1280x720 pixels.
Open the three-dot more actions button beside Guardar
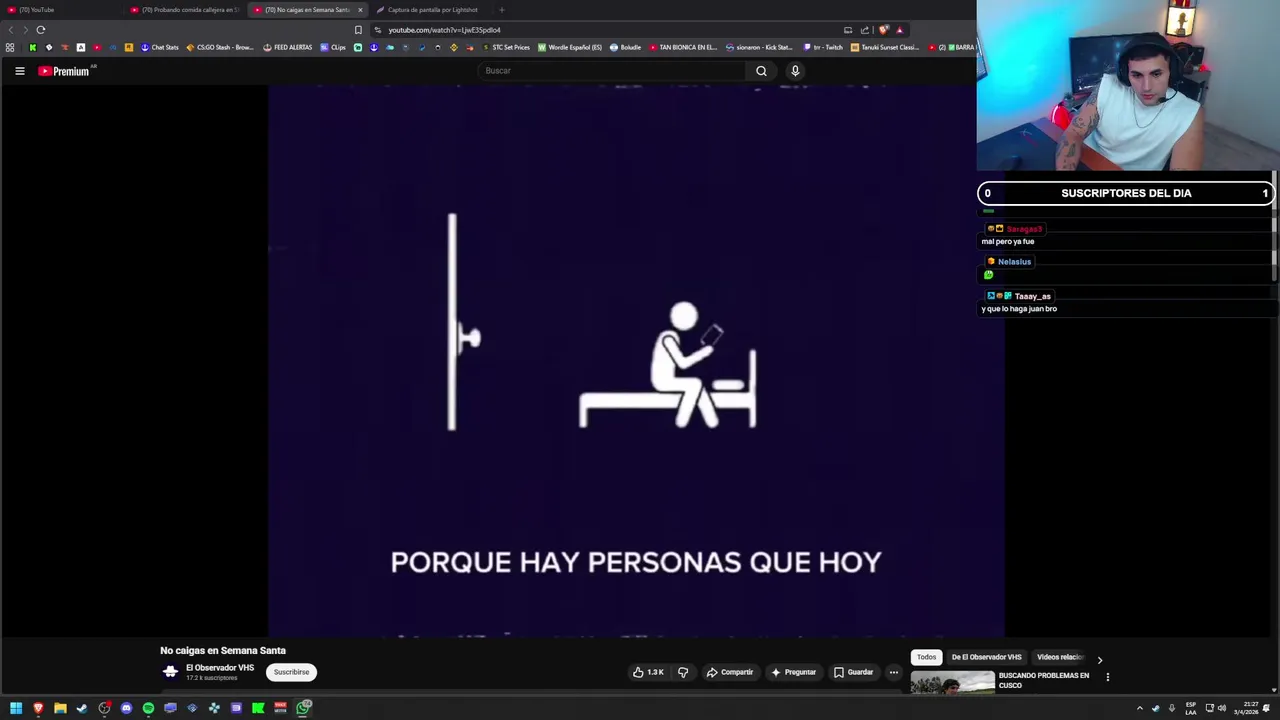point(894,672)
